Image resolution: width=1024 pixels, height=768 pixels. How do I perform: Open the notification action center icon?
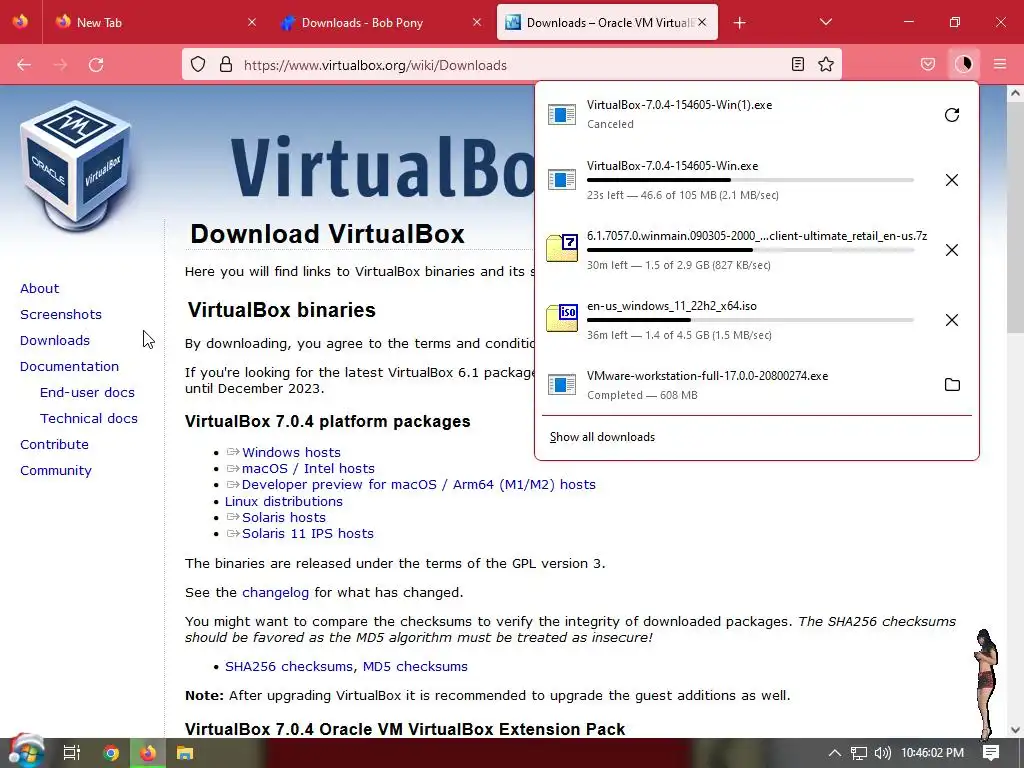tap(991, 753)
